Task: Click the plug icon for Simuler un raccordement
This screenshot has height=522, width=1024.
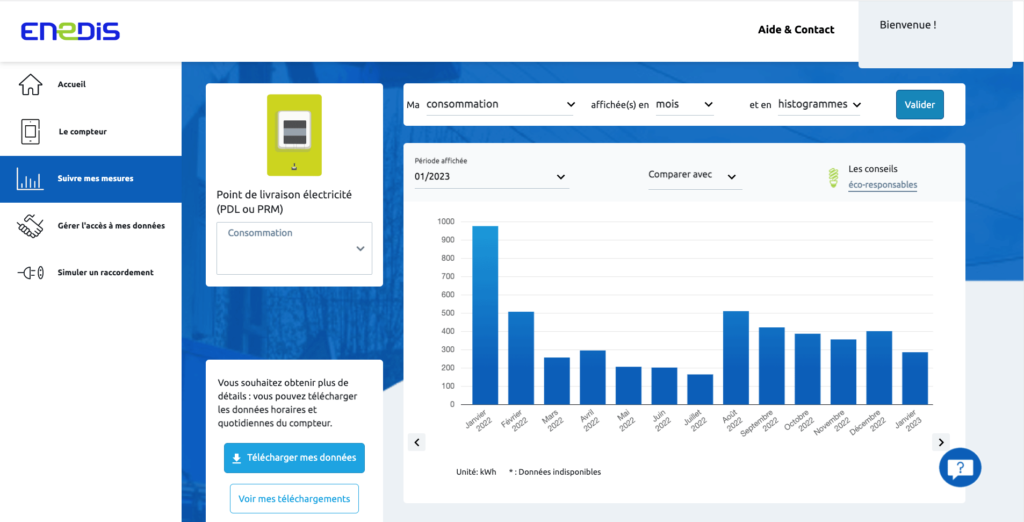Action: 30,273
